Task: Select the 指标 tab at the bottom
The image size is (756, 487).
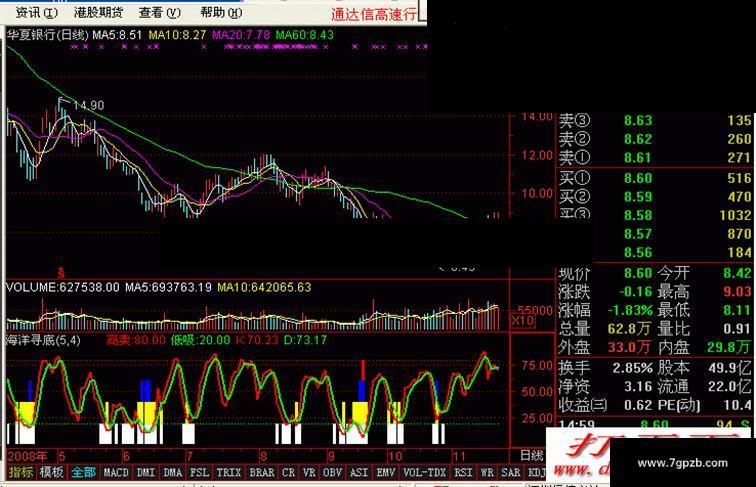Action: coord(20,472)
